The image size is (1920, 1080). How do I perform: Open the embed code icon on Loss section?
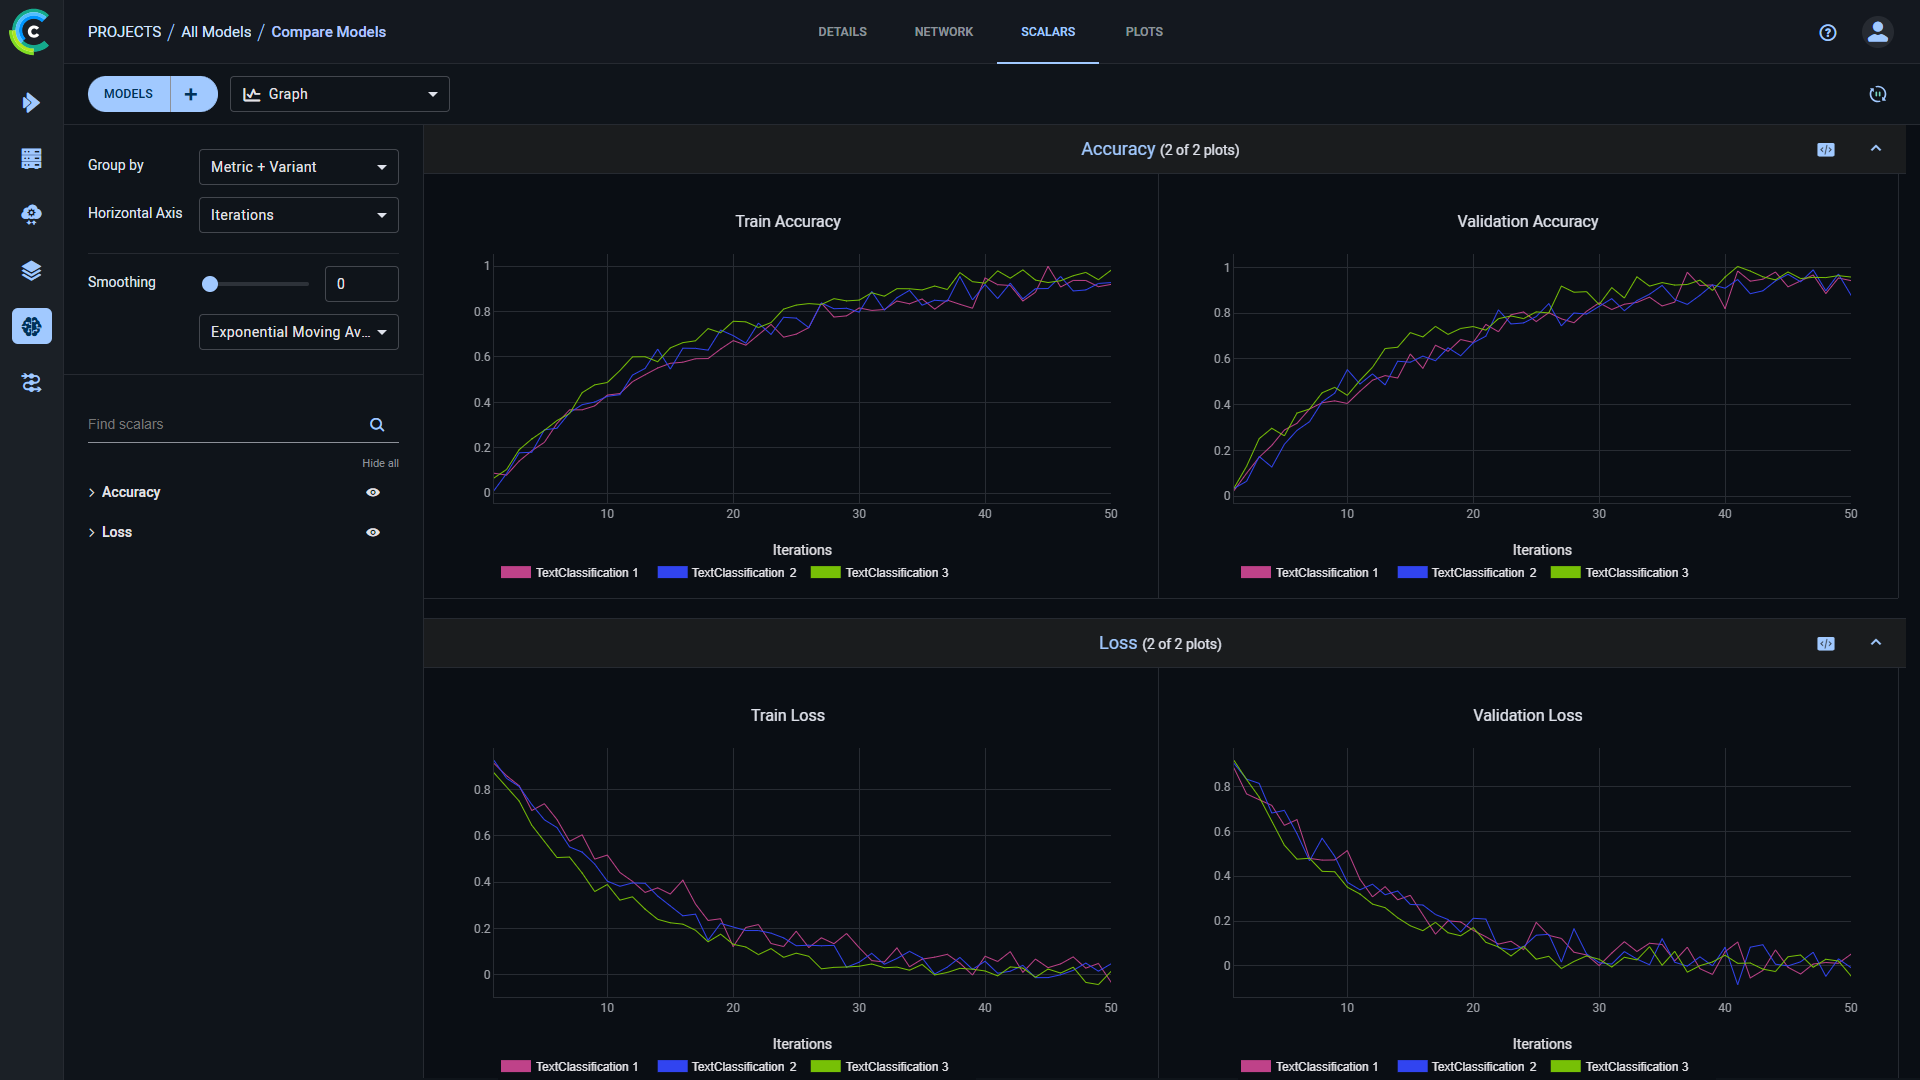pos(1825,643)
